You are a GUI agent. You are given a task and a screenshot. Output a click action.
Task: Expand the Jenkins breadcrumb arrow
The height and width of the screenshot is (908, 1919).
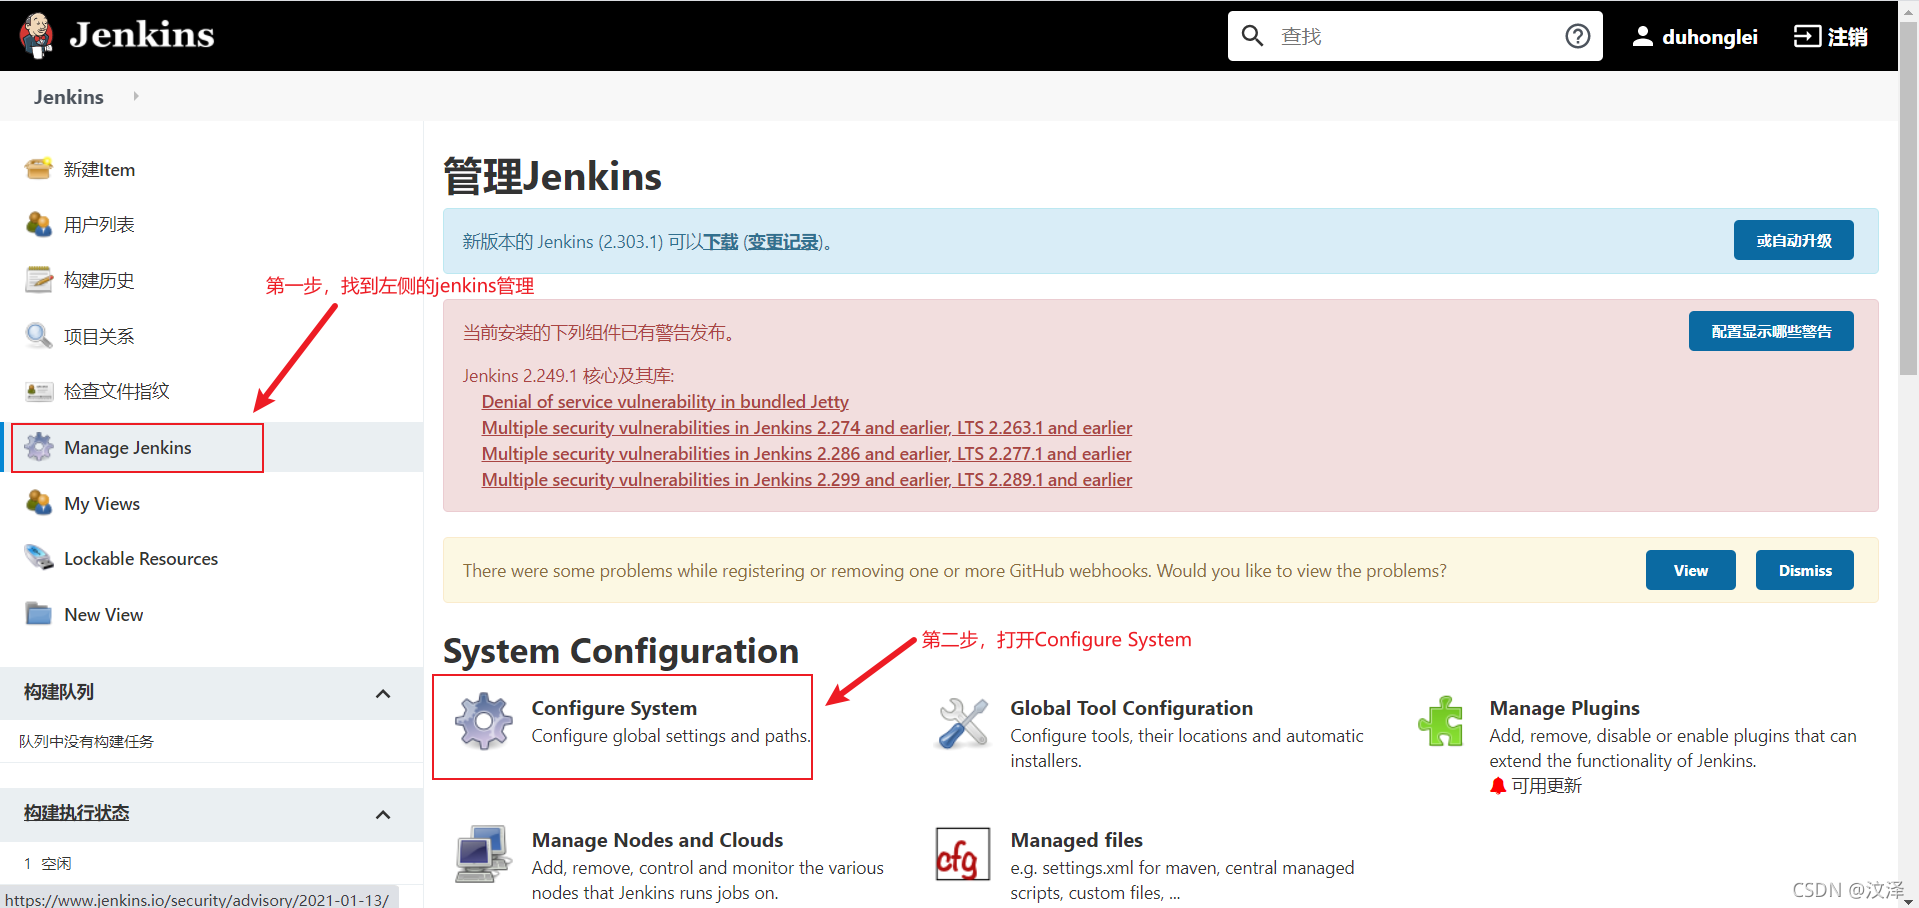(136, 96)
